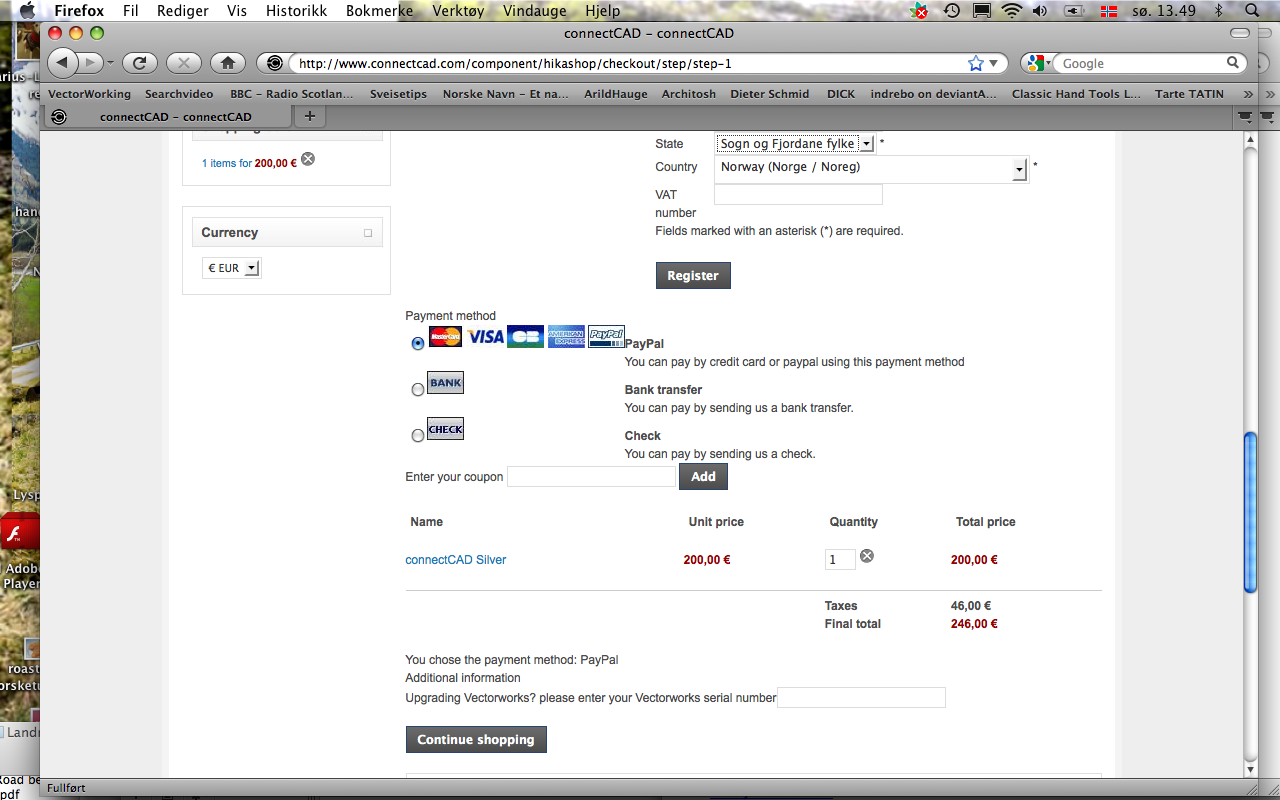Screen dimensions: 1280x800
Task: Open the Architosh bookmark
Action: (x=689, y=94)
